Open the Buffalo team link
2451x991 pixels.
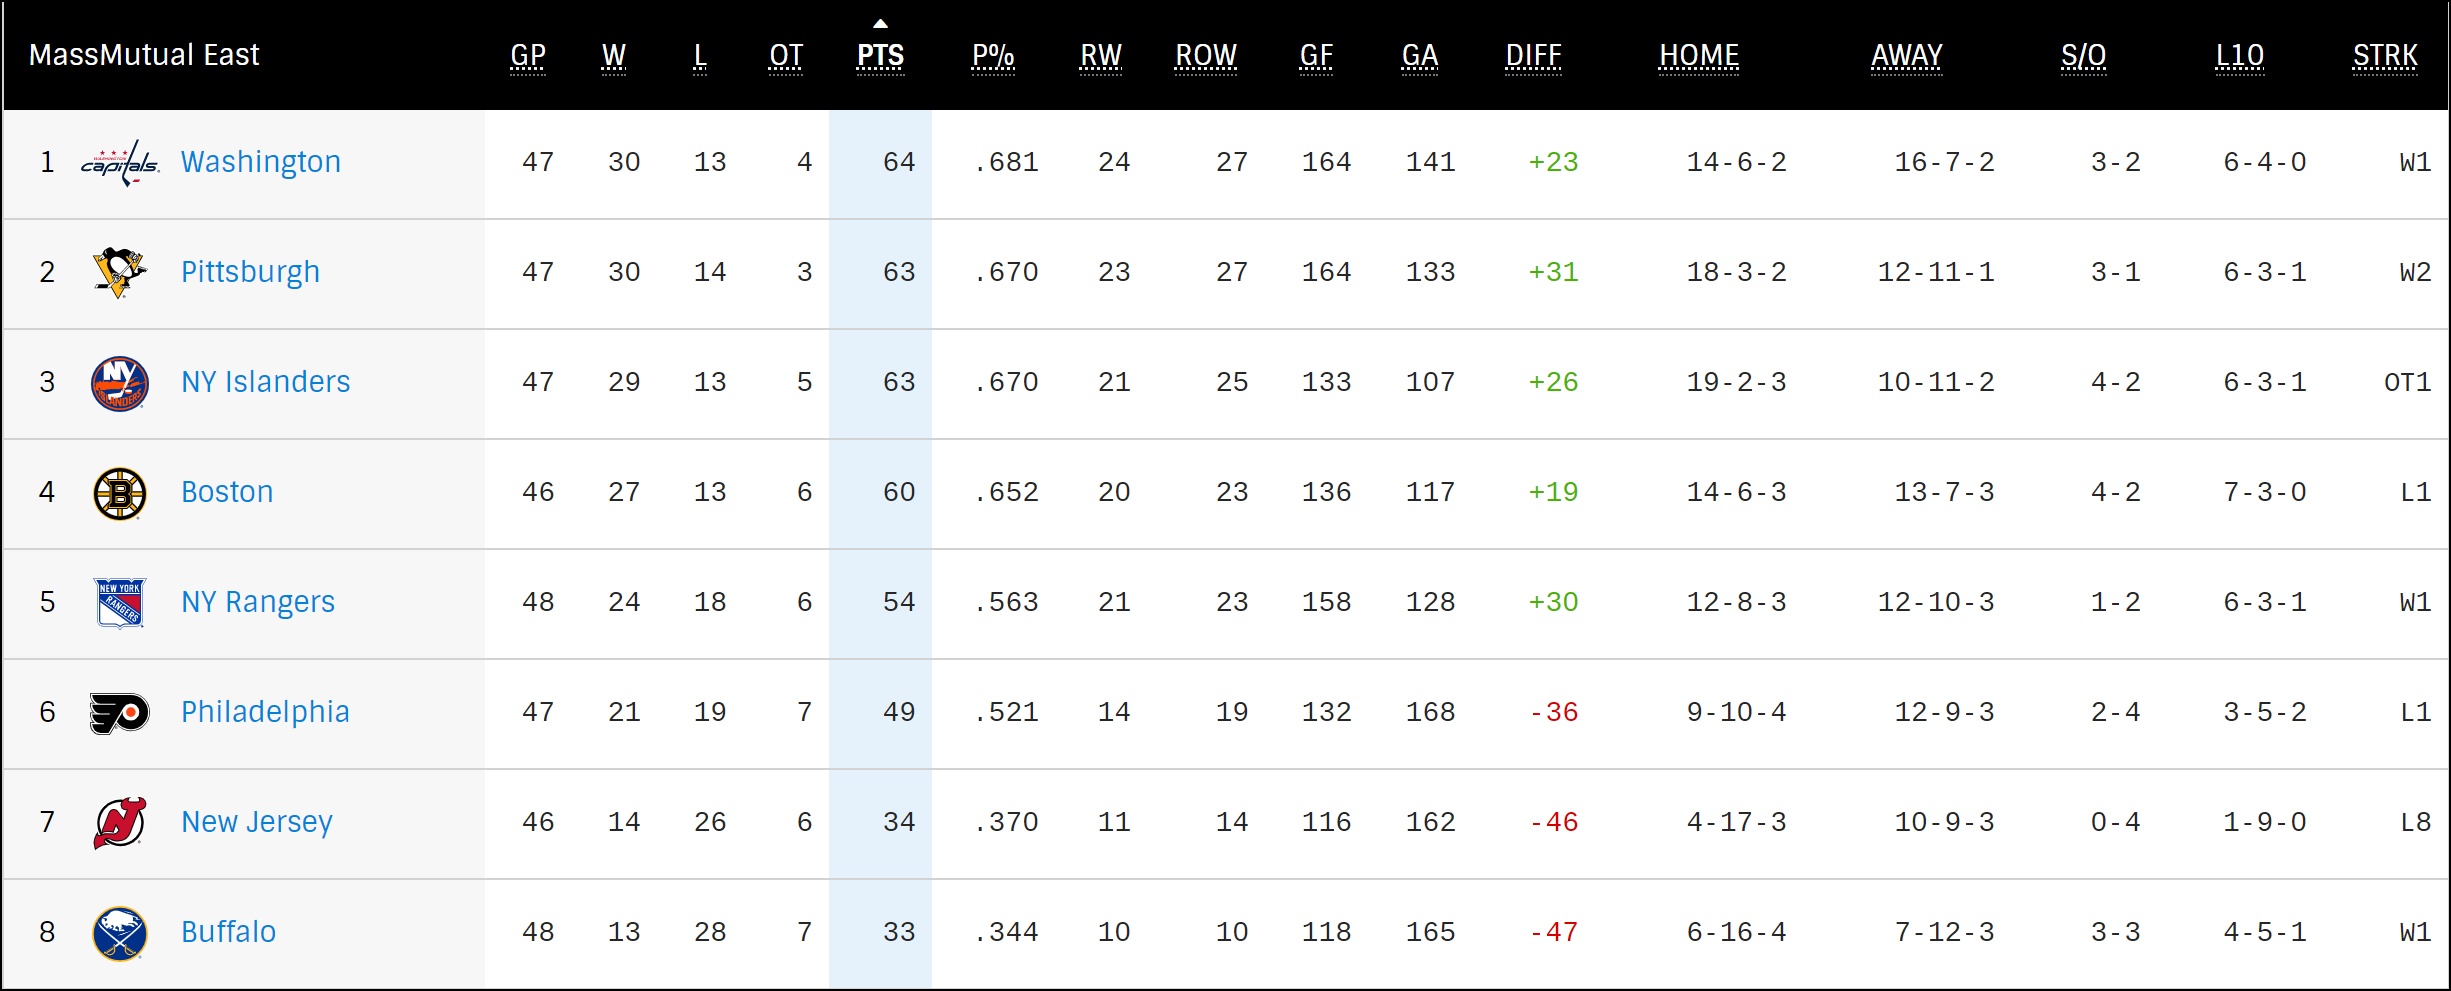click(x=229, y=932)
